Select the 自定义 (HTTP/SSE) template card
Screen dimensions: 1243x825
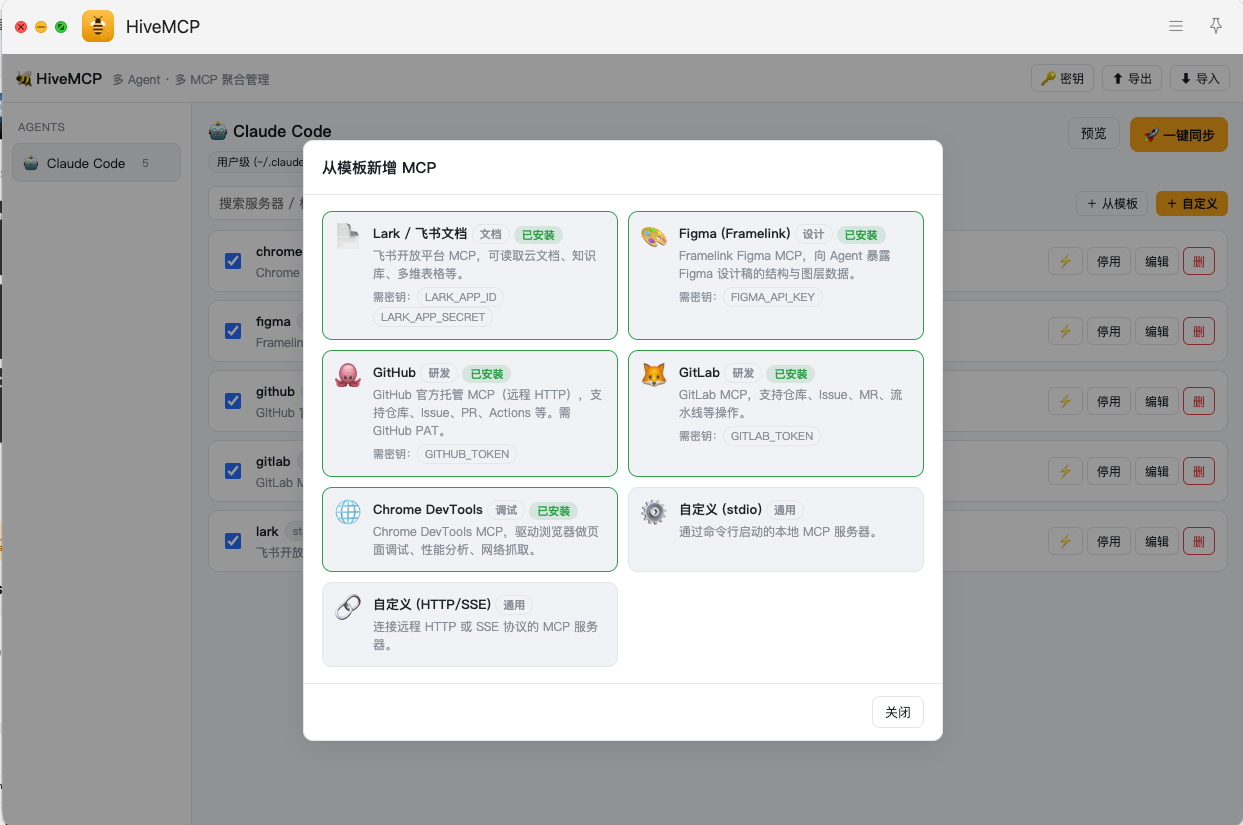470,624
